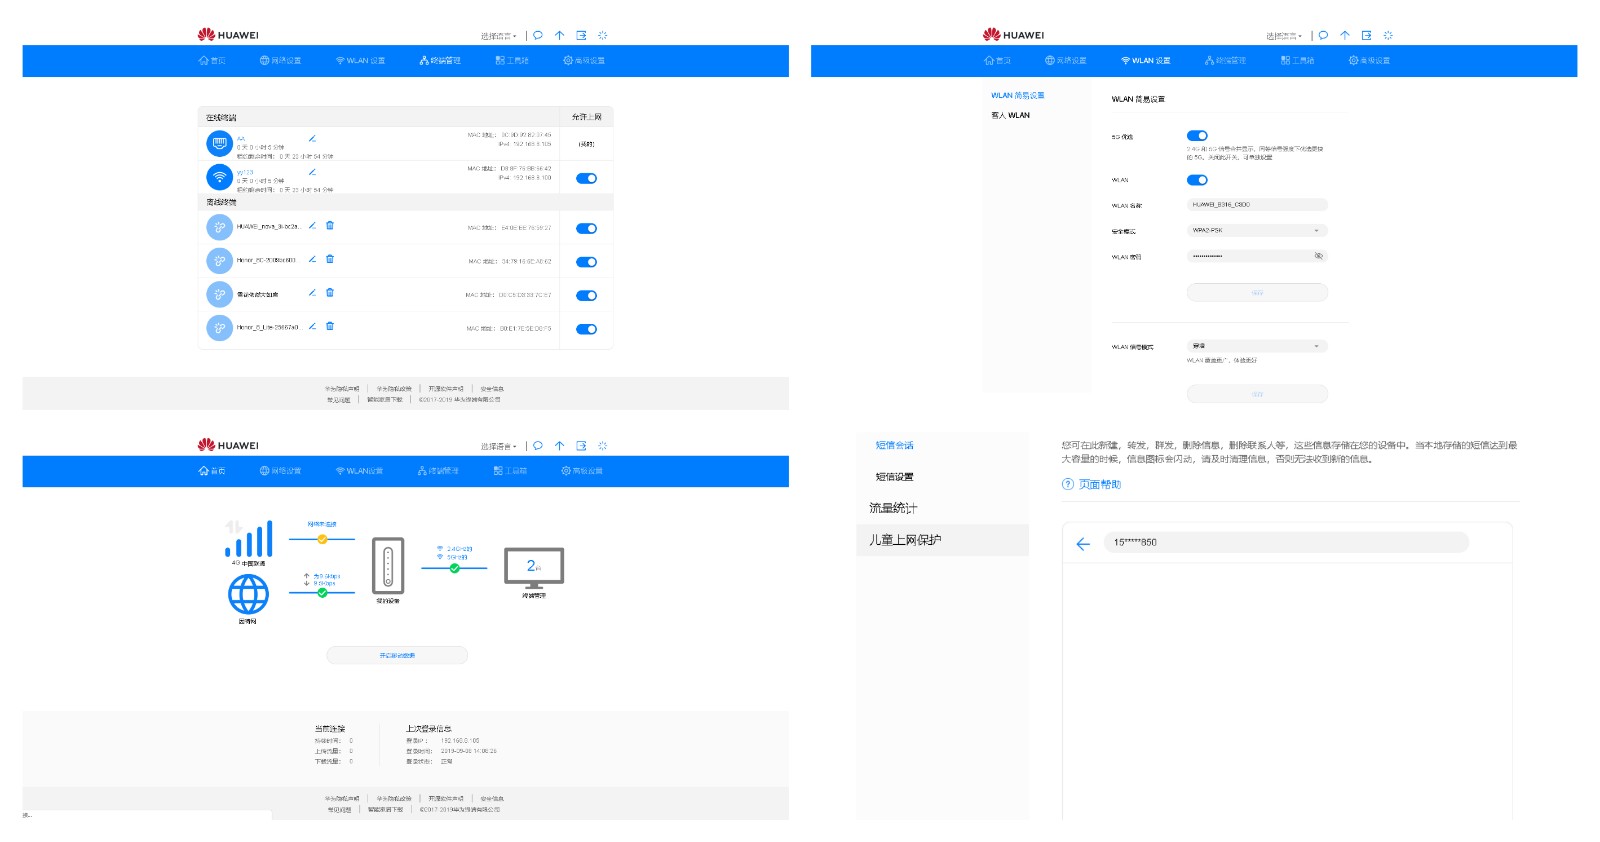The width and height of the screenshot is (1600, 842).
Task: Click the 4G signal strength bars icon
Action: tap(249, 540)
